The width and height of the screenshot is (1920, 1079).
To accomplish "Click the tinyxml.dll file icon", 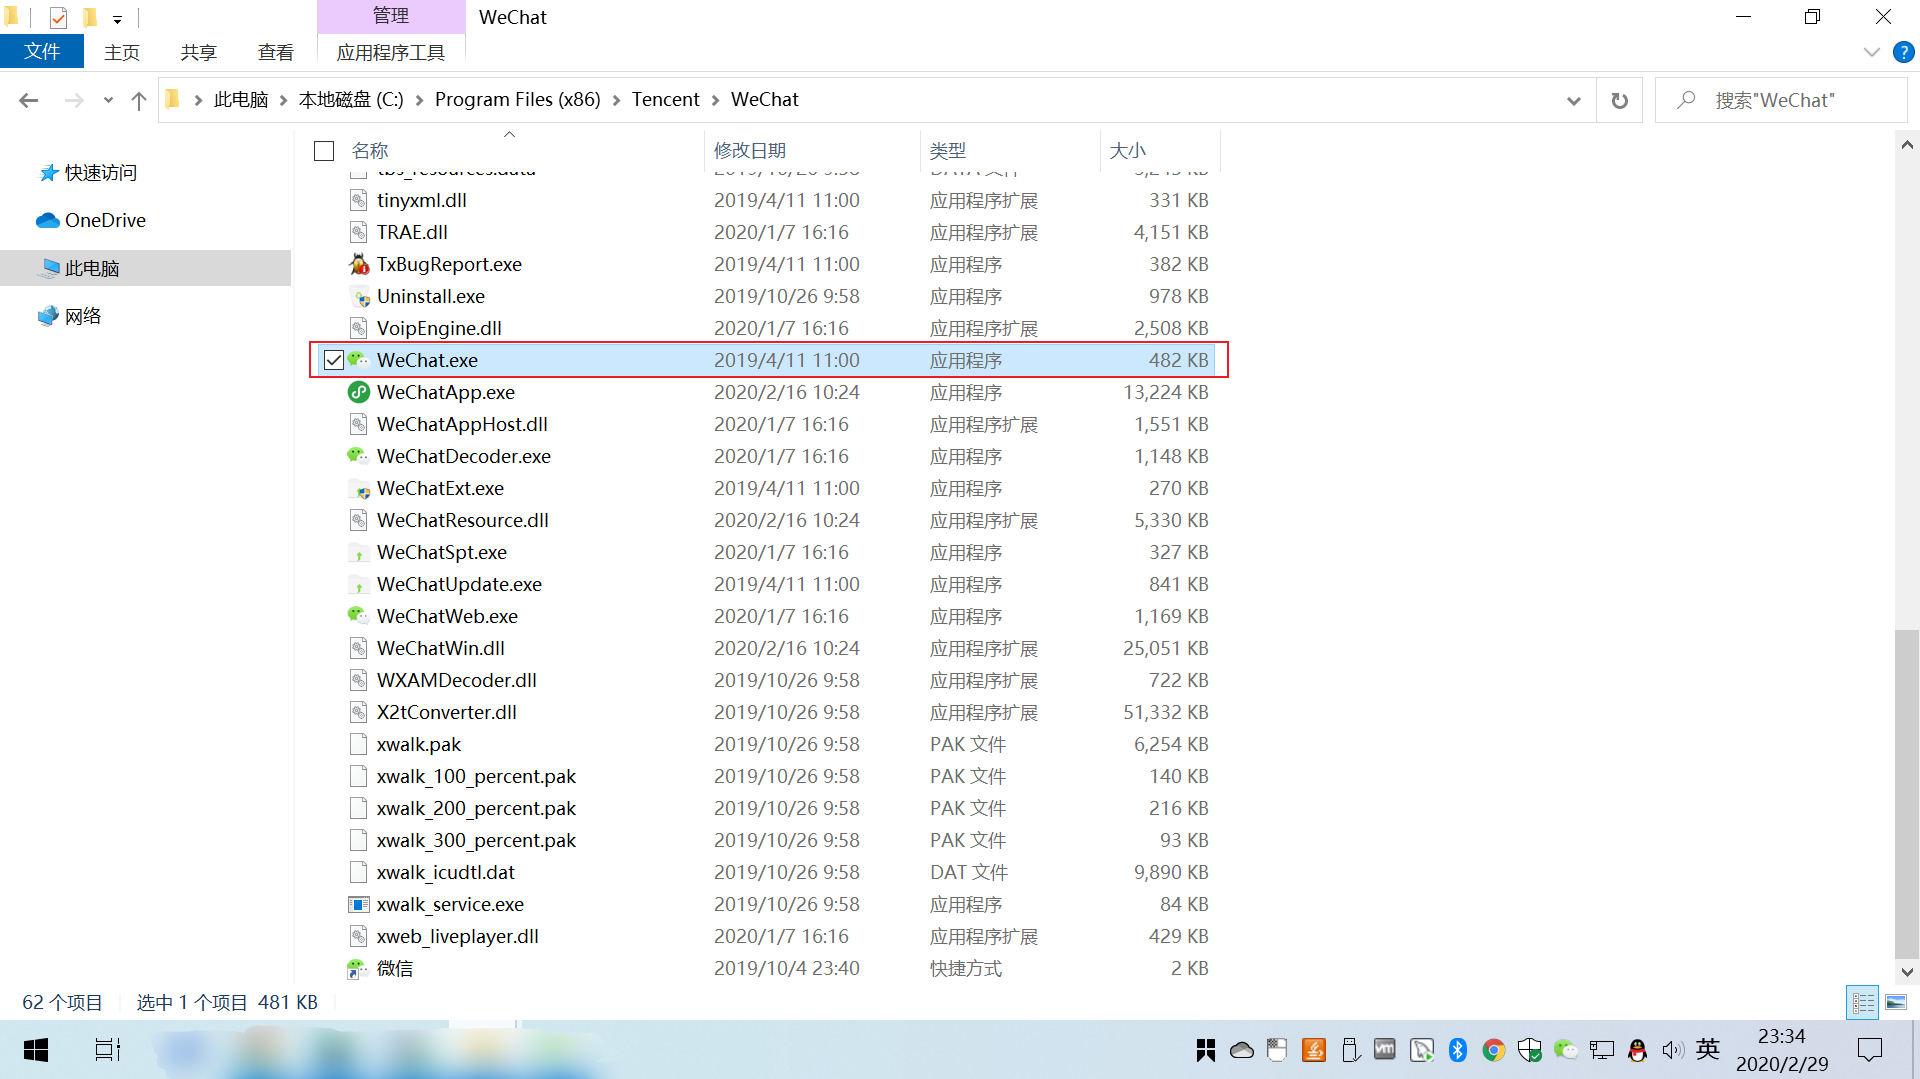I will 359,200.
